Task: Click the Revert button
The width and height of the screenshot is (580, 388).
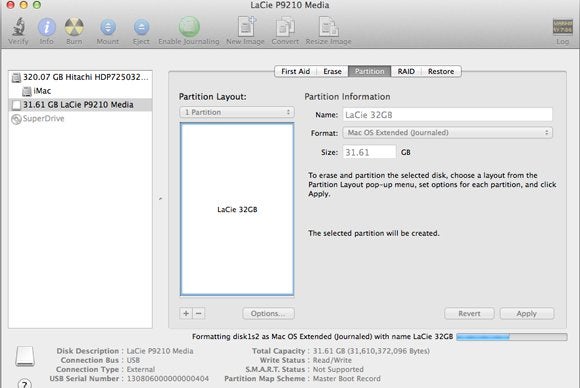Action: pyautogui.click(x=469, y=313)
